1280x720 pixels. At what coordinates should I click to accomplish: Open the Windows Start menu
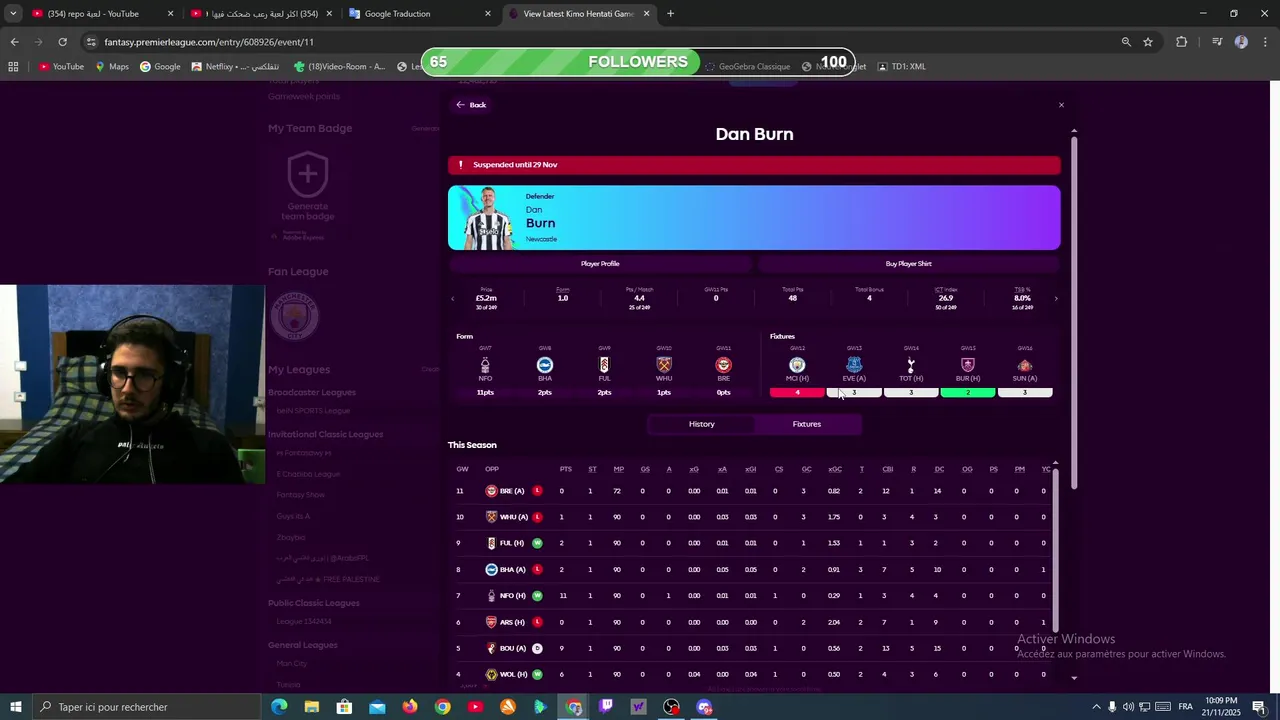pyautogui.click(x=15, y=707)
